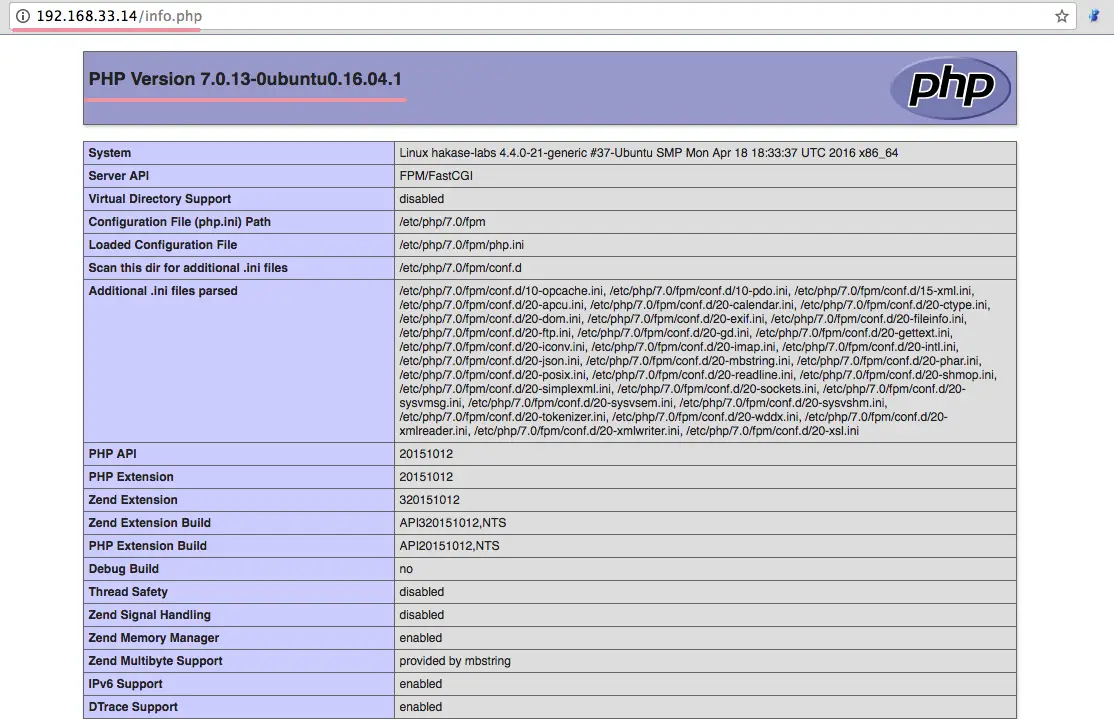Select the /etc/php/7.0/fpm path value
This screenshot has height=719, width=1114.
tap(443, 222)
